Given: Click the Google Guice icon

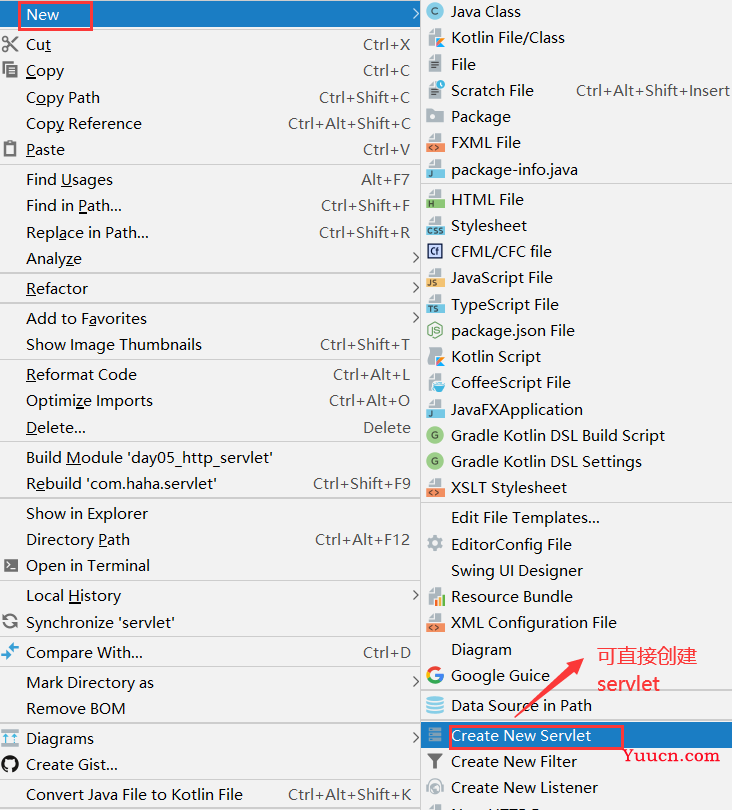Looking at the screenshot, I should click(435, 675).
